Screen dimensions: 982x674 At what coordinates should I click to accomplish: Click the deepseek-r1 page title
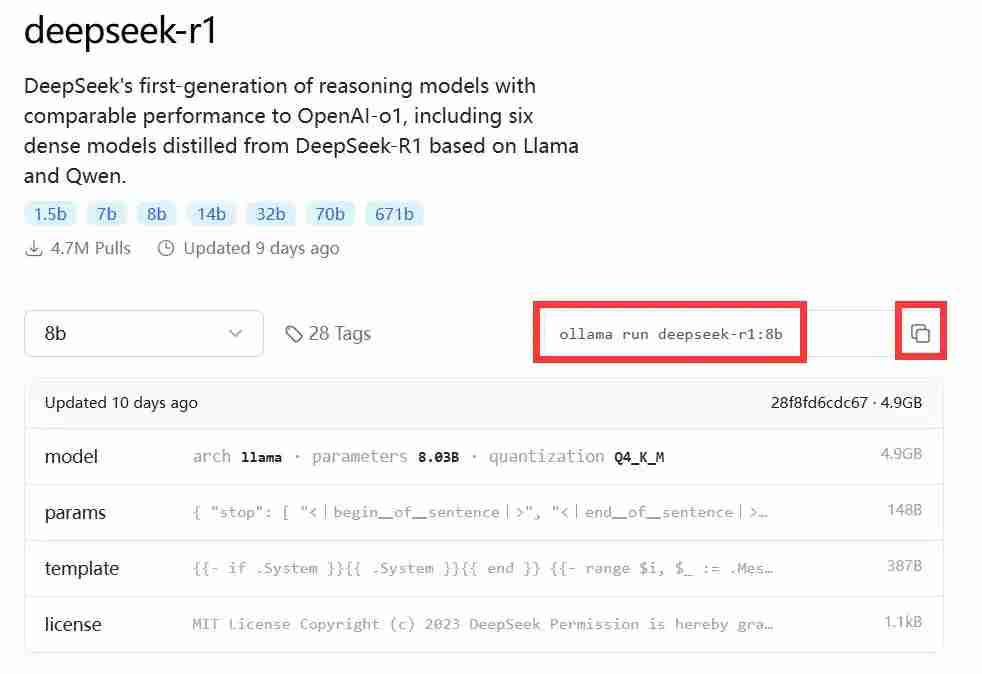[120, 31]
